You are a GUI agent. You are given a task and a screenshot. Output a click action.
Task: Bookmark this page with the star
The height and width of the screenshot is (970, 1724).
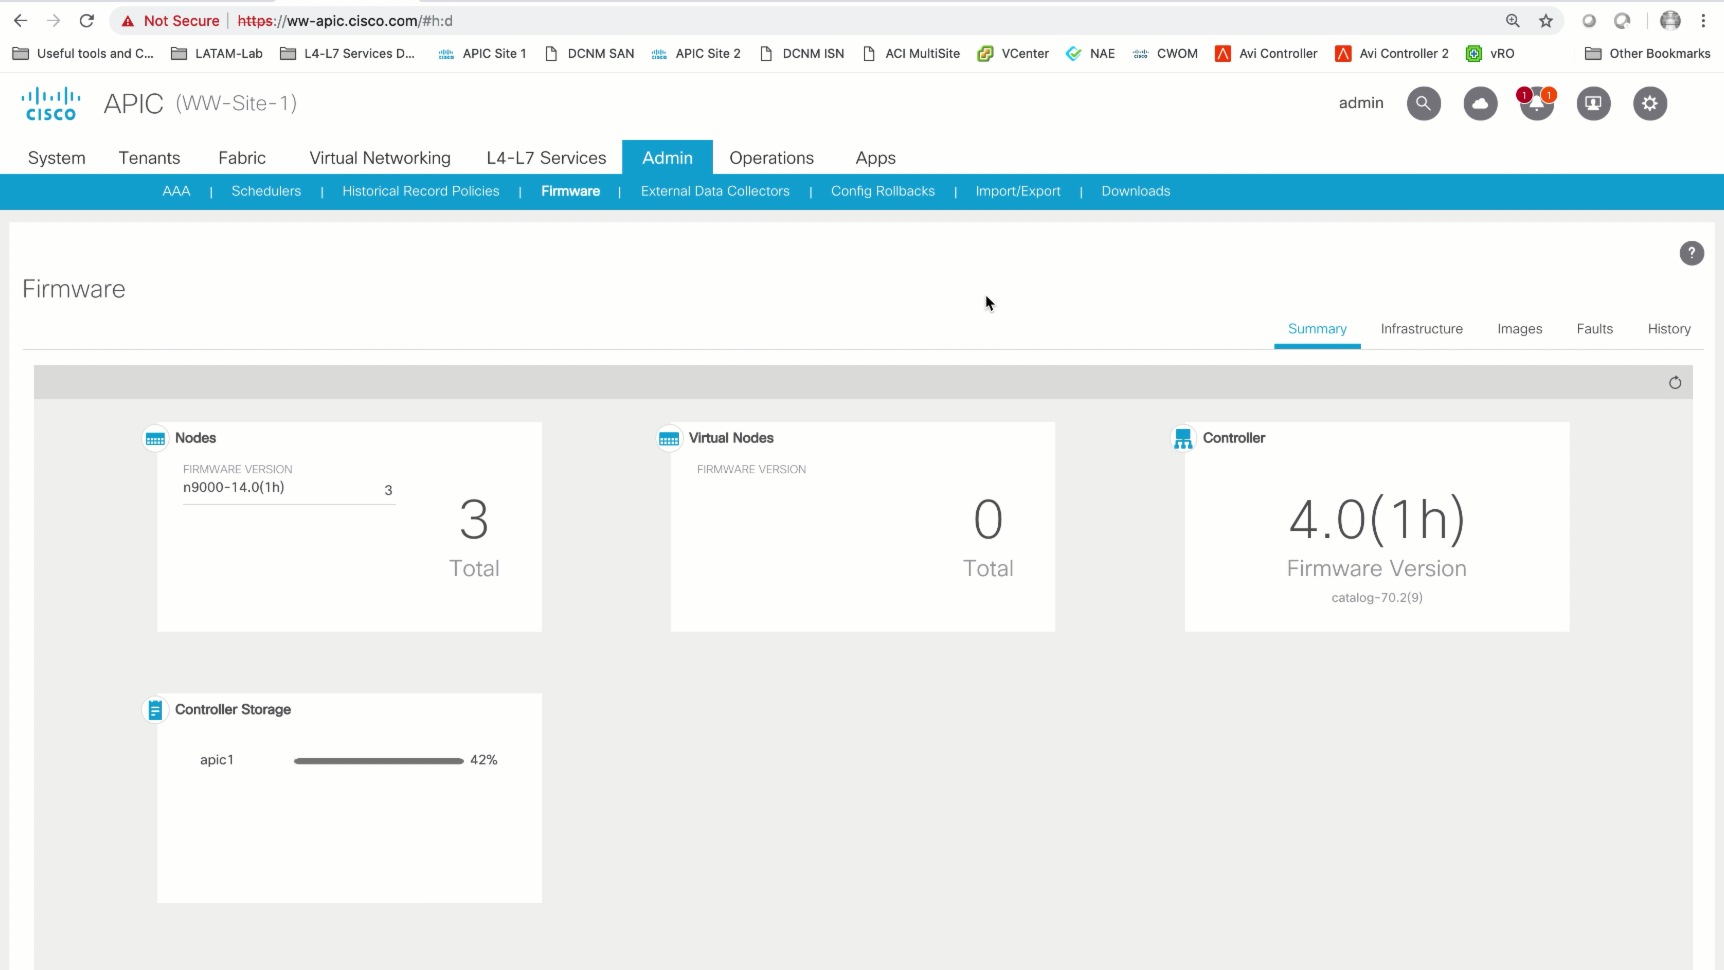point(1547,20)
